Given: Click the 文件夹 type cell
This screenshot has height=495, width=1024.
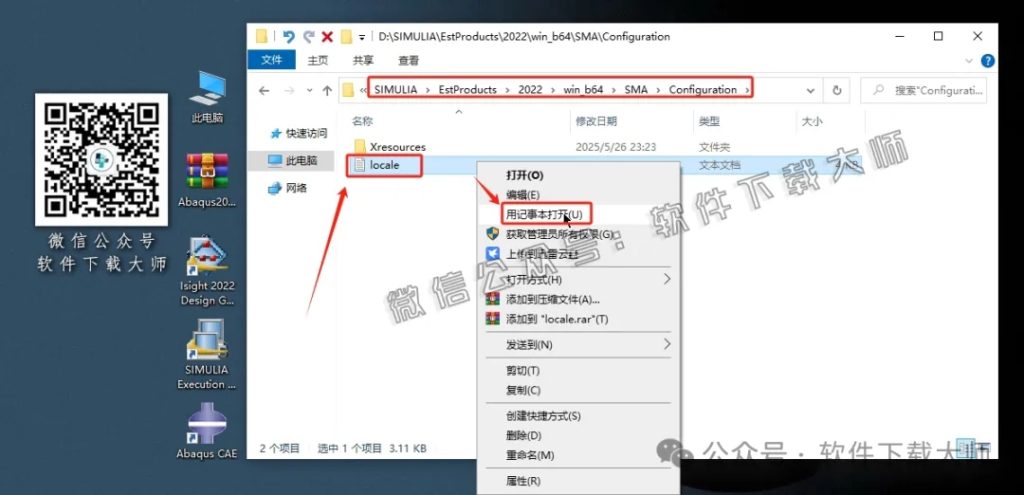Looking at the screenshot, I should tap(714, 148).
